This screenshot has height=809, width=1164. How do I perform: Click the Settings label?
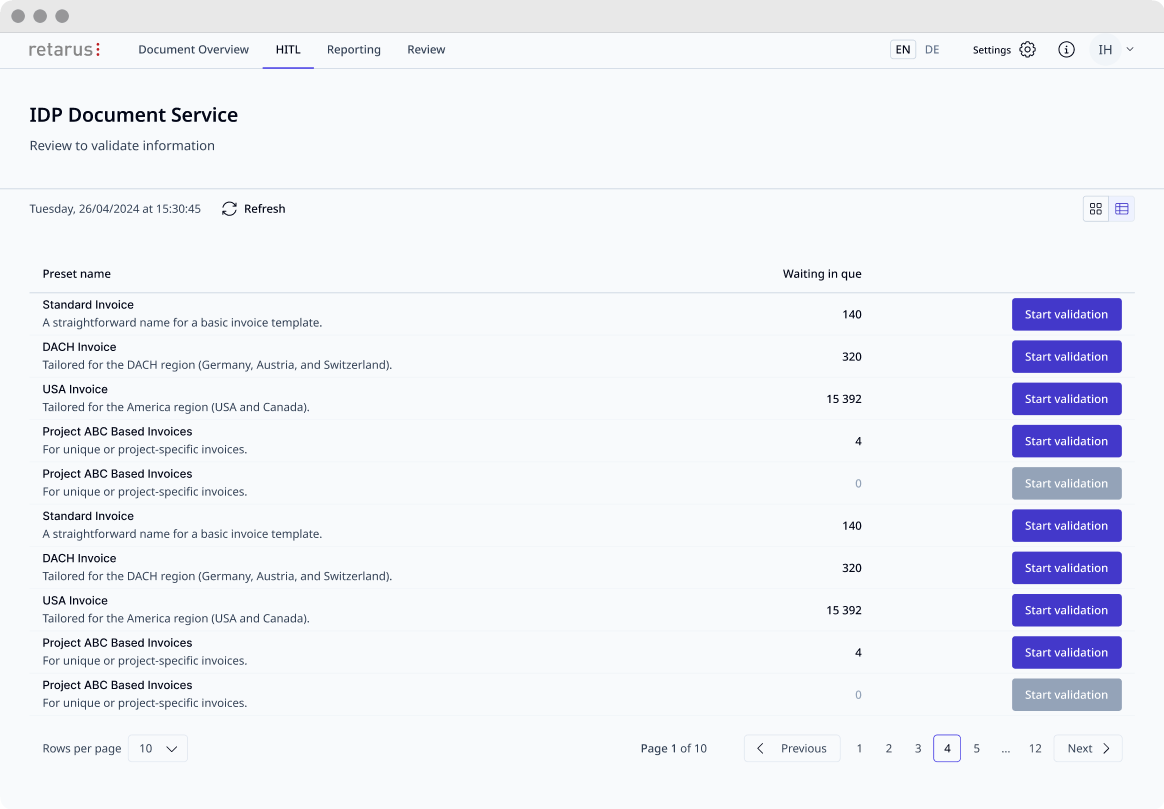992,50
